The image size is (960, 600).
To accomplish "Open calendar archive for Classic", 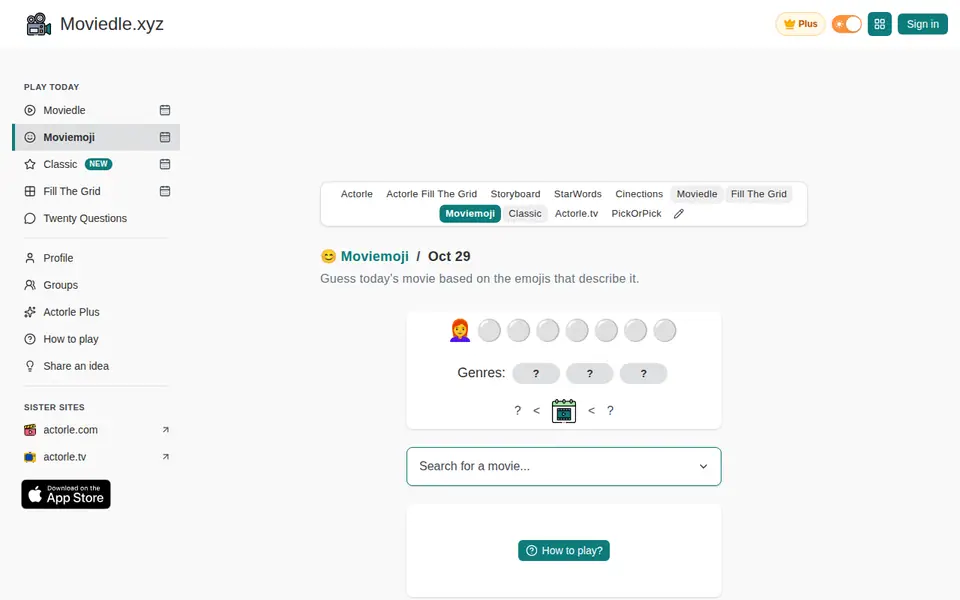I will point(165,164).
